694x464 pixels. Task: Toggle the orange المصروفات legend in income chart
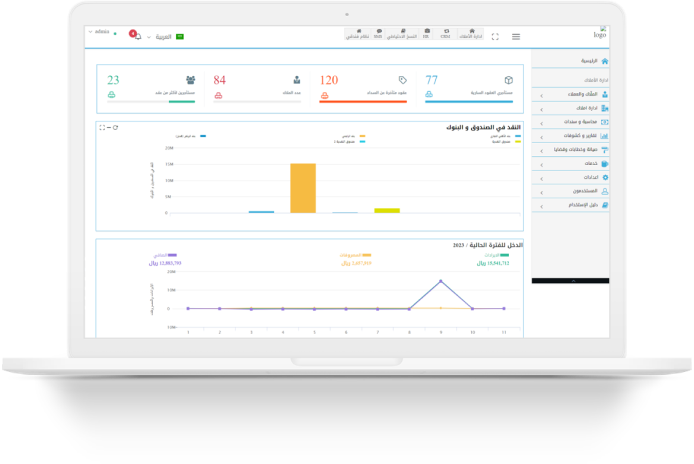[355, 255]
